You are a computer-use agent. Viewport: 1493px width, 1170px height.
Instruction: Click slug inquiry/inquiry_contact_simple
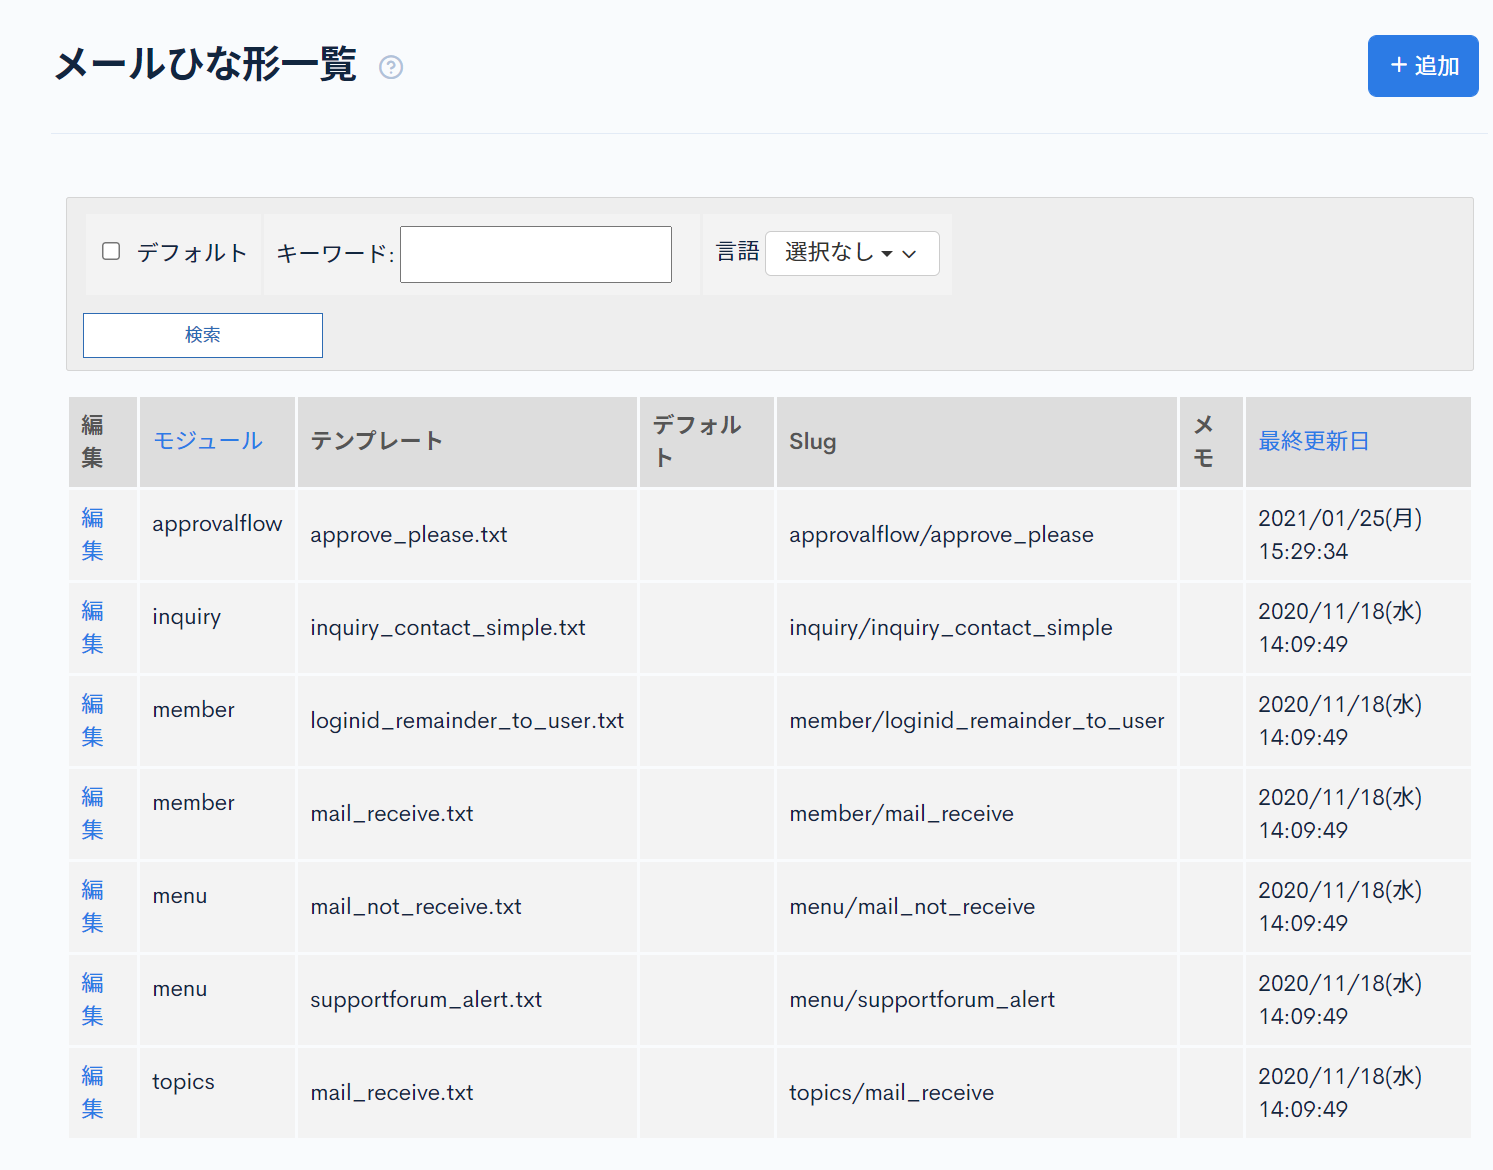[951, 628]
